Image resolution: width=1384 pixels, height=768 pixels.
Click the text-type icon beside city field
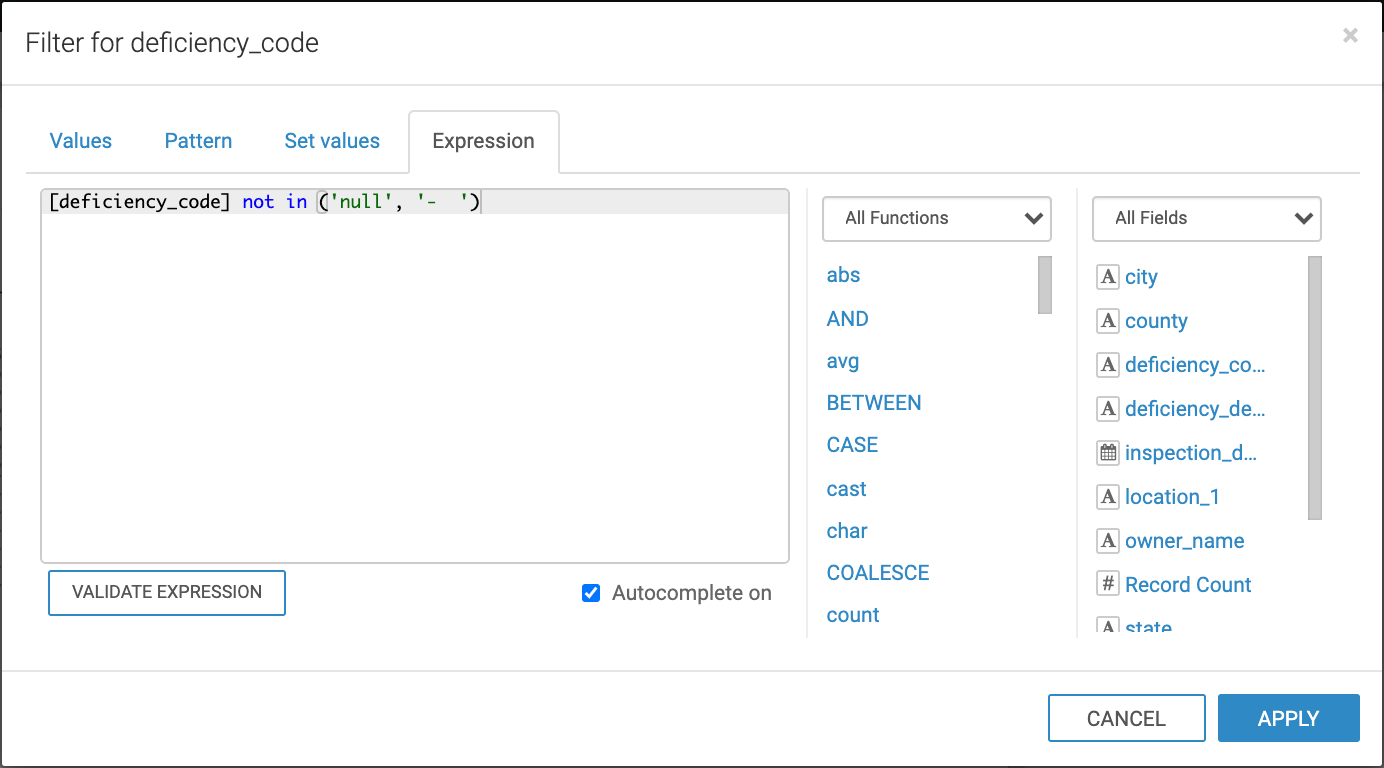pos(1107,277)
